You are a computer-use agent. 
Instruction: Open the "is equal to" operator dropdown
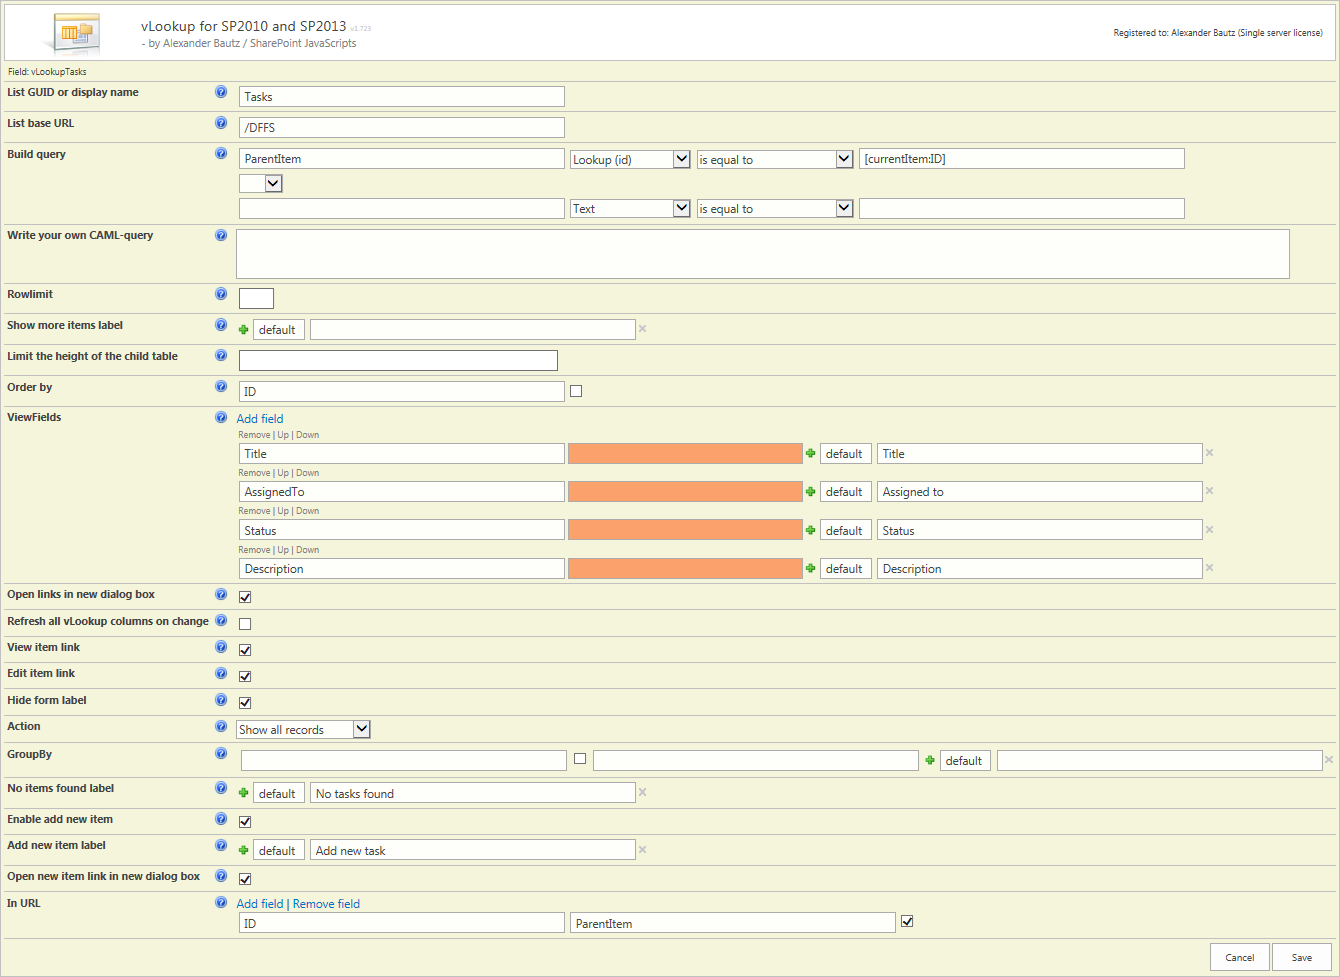(774, 158)
